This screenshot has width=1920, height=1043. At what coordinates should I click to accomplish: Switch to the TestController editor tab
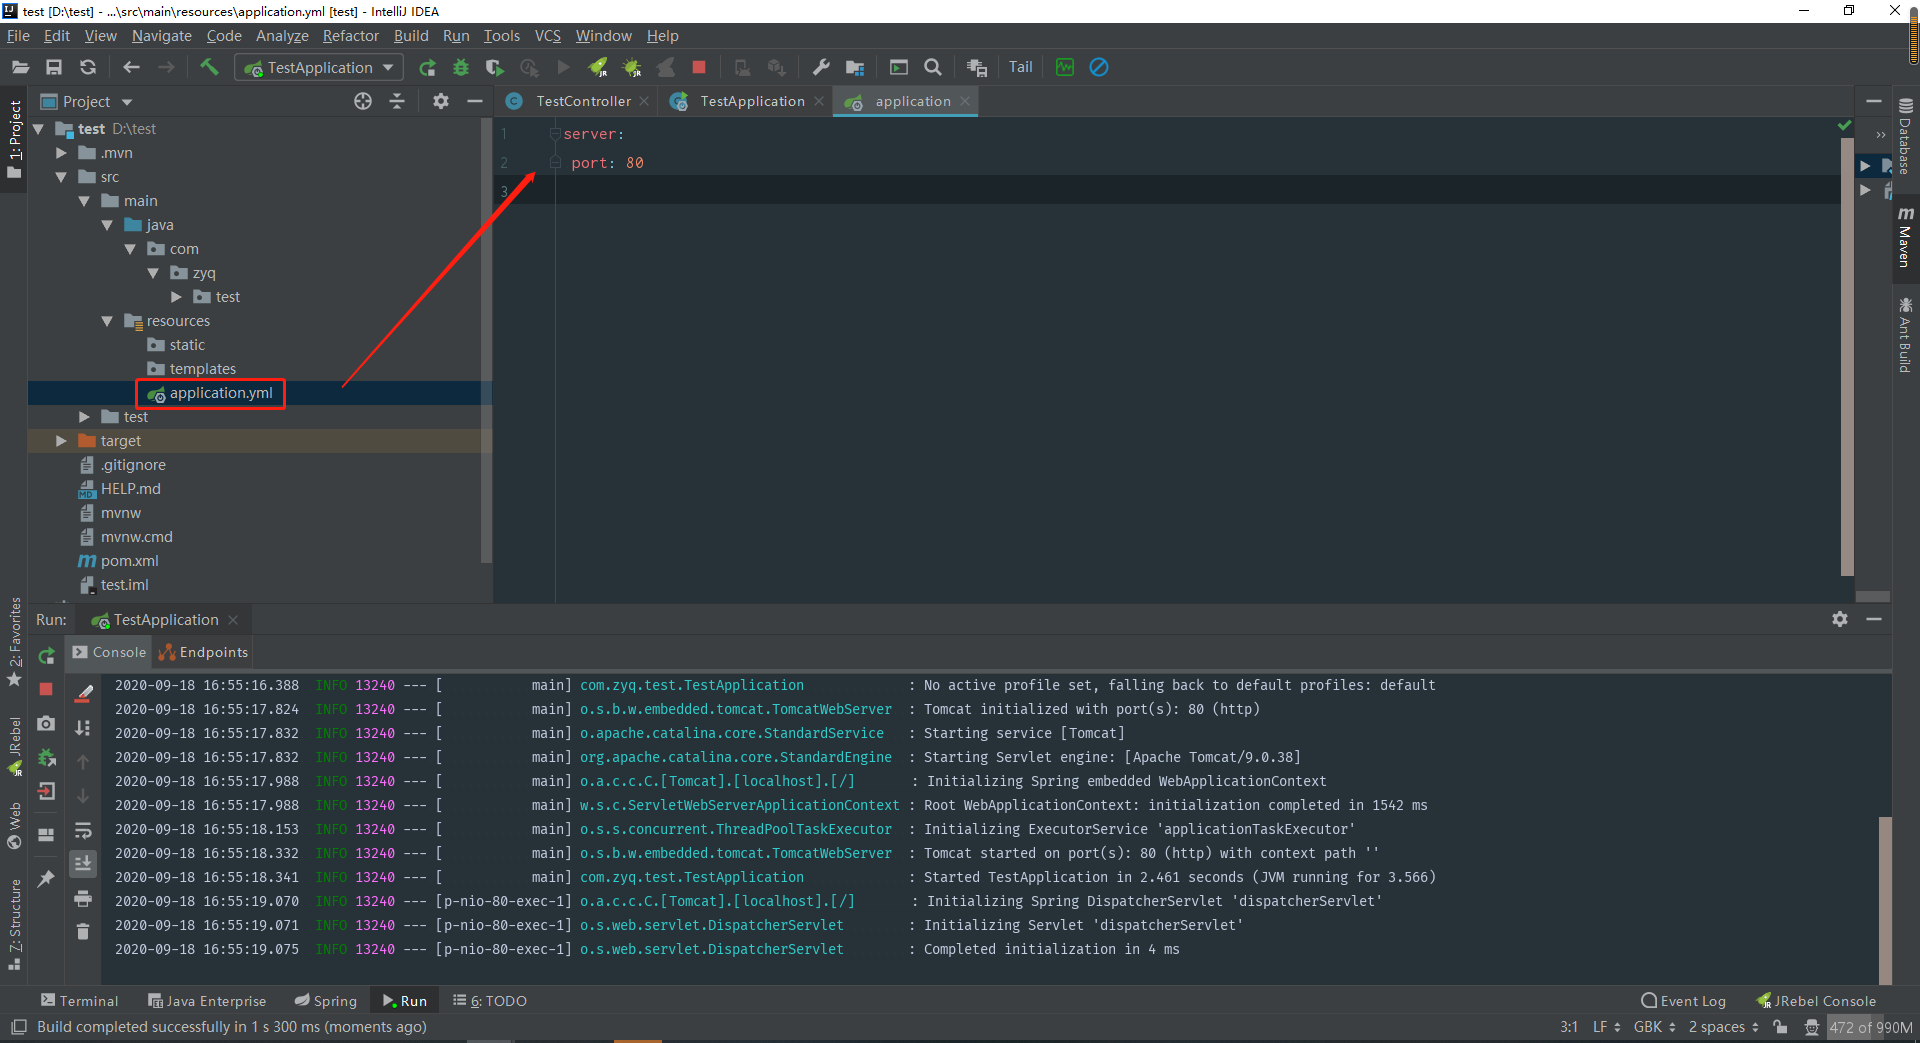pos(583,101)
